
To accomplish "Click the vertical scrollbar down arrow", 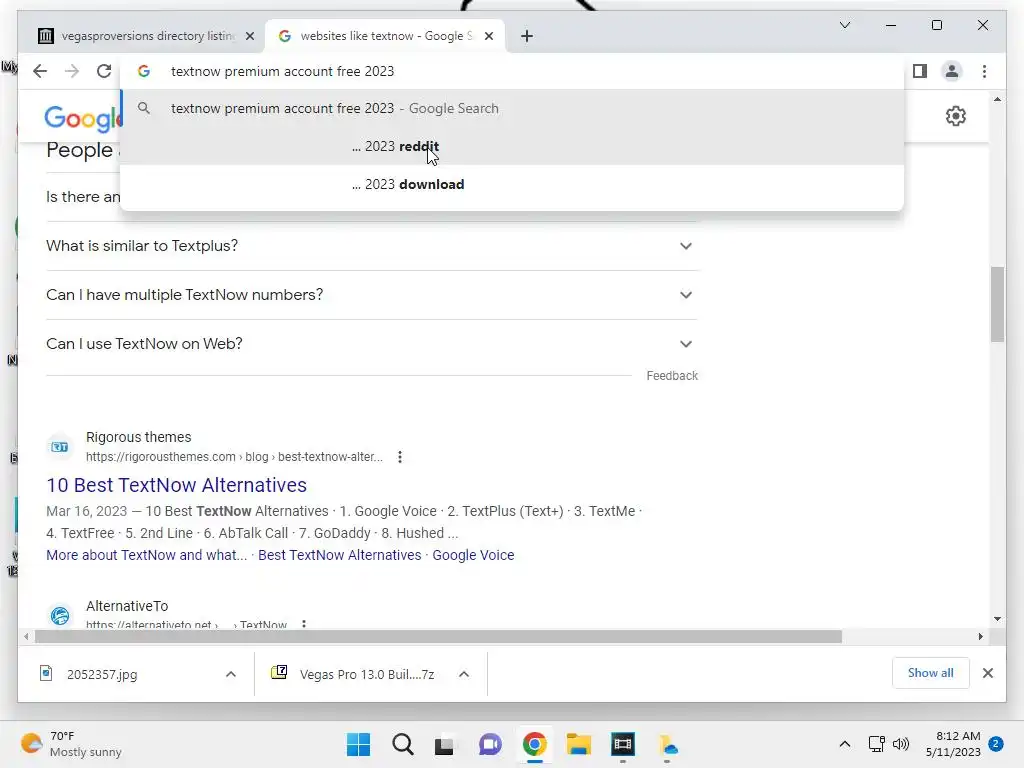I will pyautogui.click(x=997, y=618).
